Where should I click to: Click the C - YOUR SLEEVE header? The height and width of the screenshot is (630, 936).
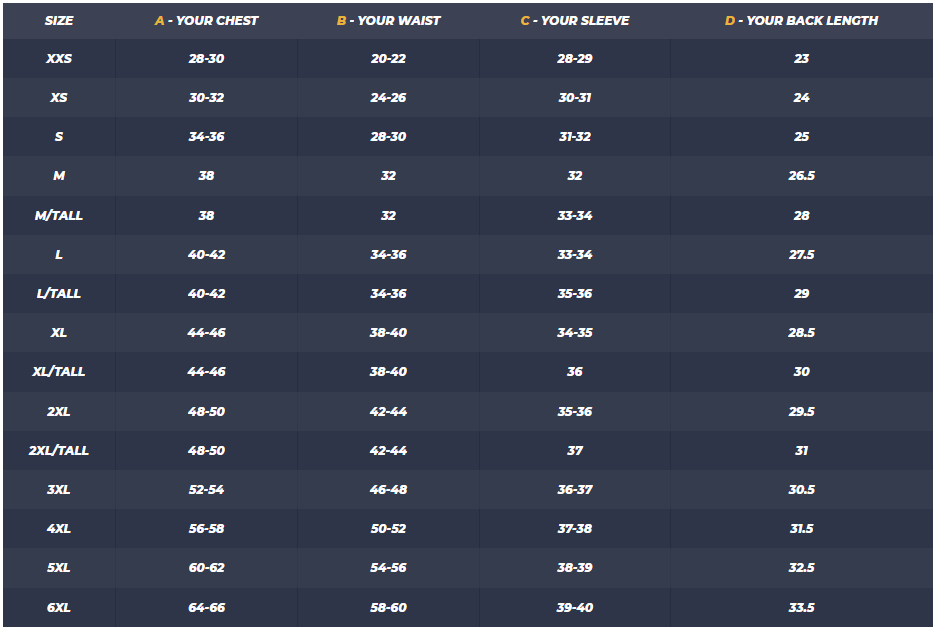[x=575, y=20]
